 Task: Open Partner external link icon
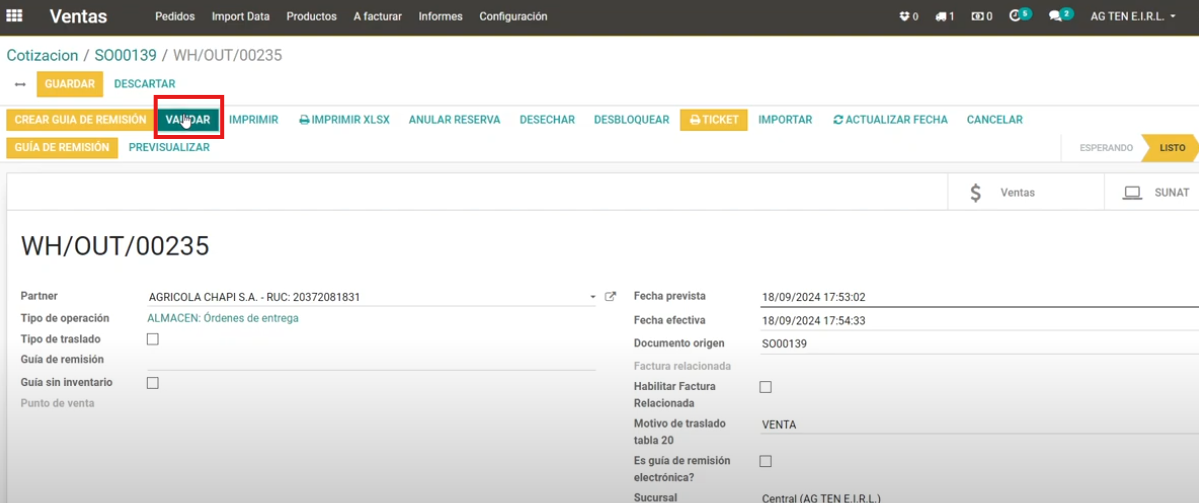point(611,297)
